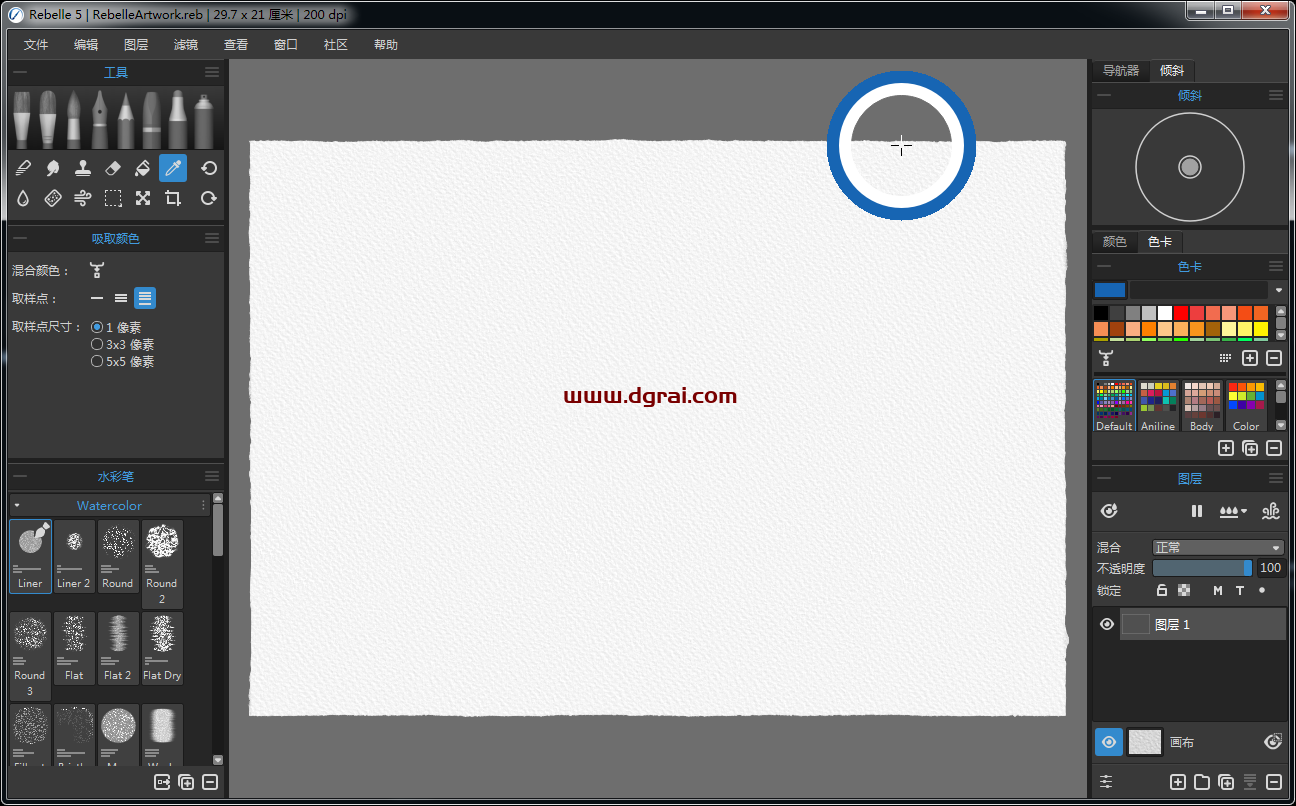
Task: Select the Transform tool
Action: (143, 198)
